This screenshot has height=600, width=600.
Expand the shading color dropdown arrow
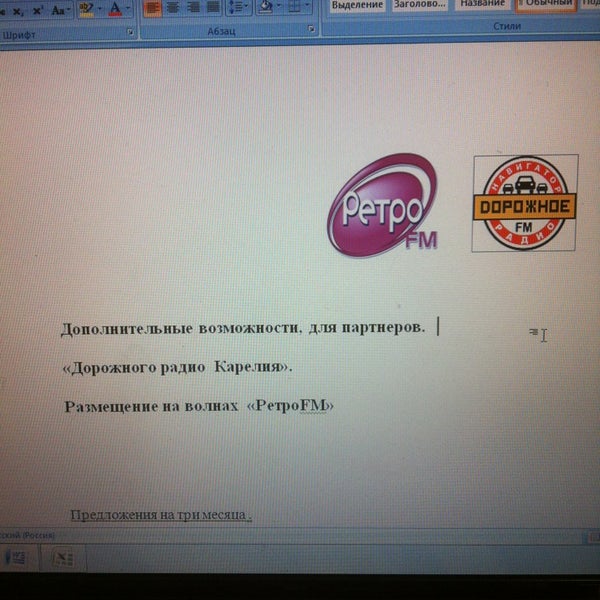279,6
